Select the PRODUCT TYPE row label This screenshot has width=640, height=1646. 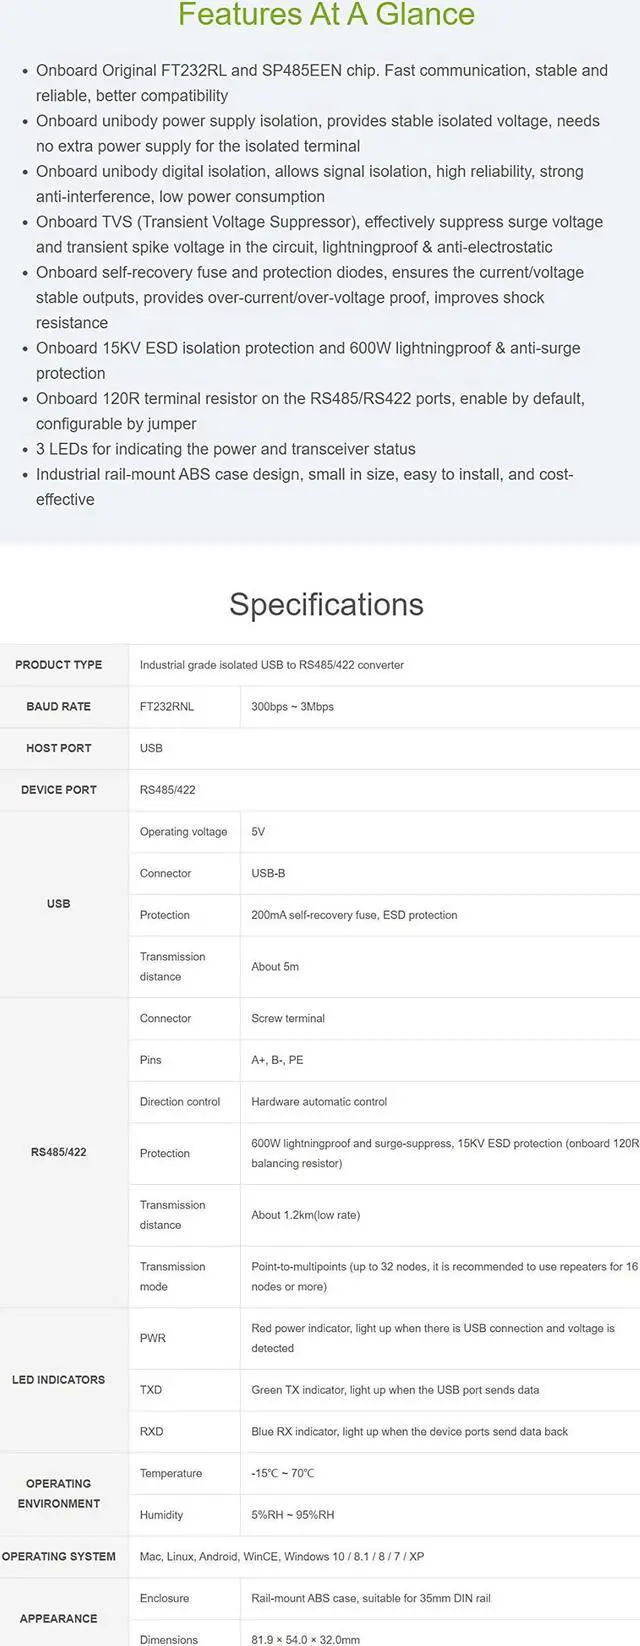[59, 665]
